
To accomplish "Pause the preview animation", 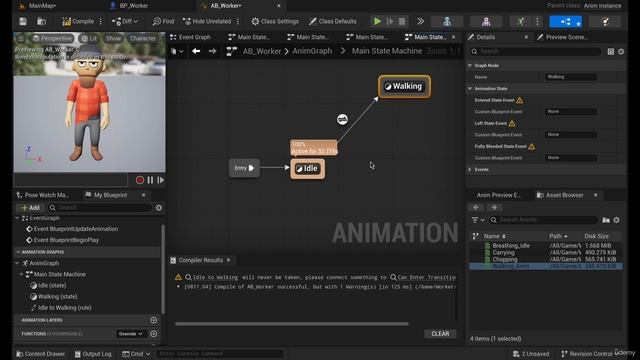I will pos(150,180).
